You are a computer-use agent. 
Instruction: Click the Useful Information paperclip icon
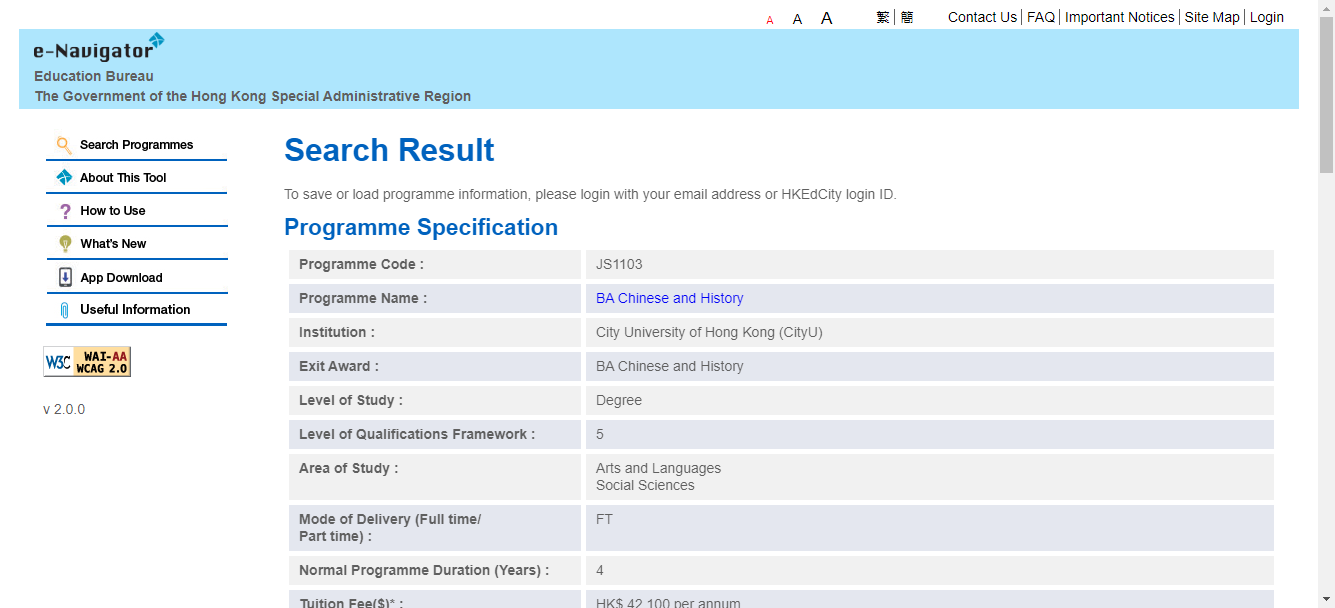pos(65,310)
